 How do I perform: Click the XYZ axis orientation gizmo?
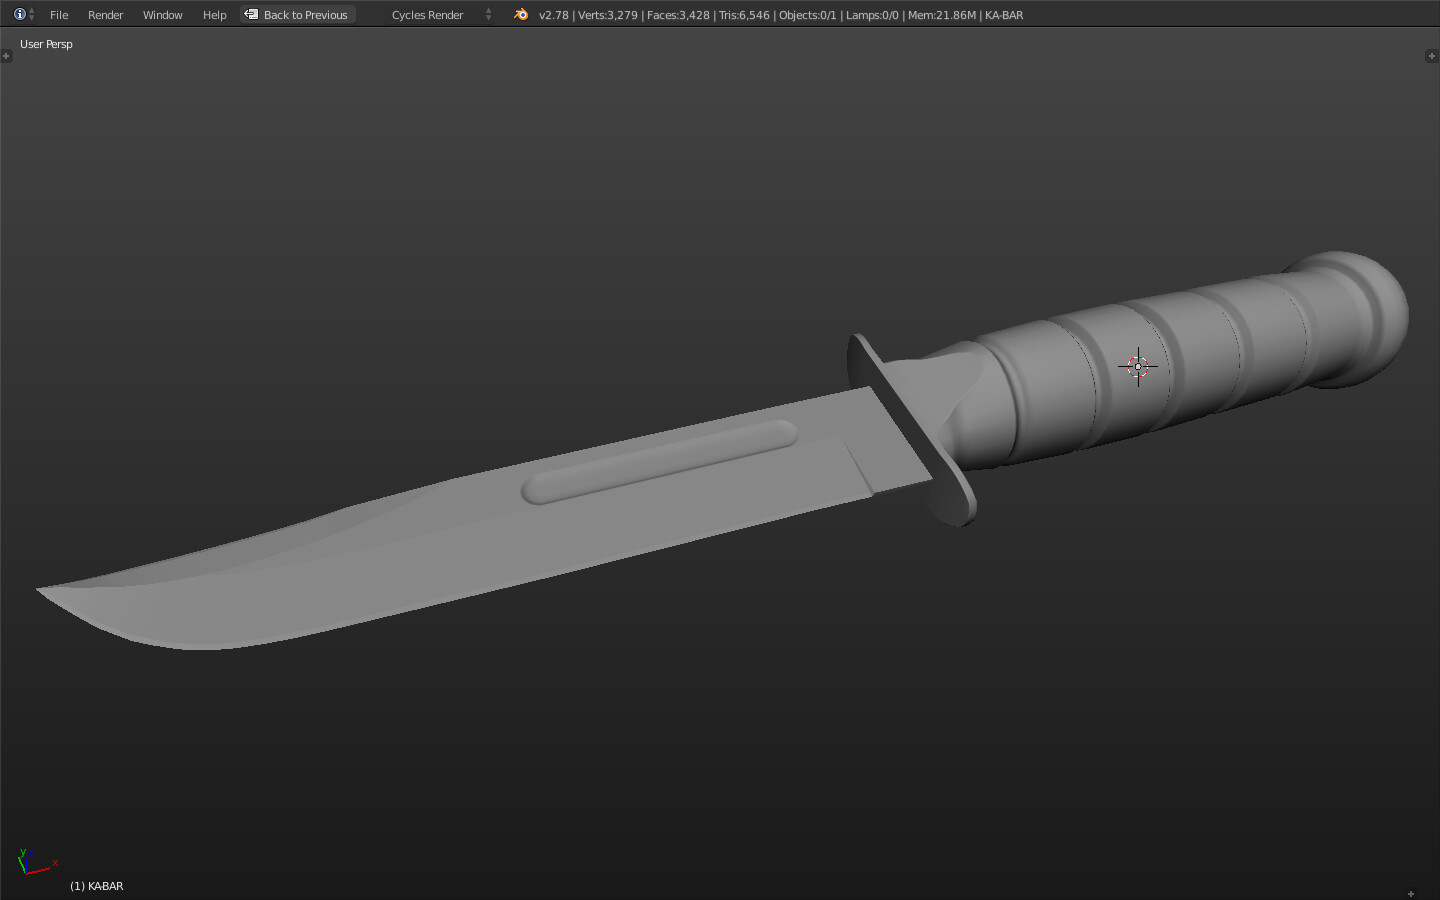coord(36,861)
